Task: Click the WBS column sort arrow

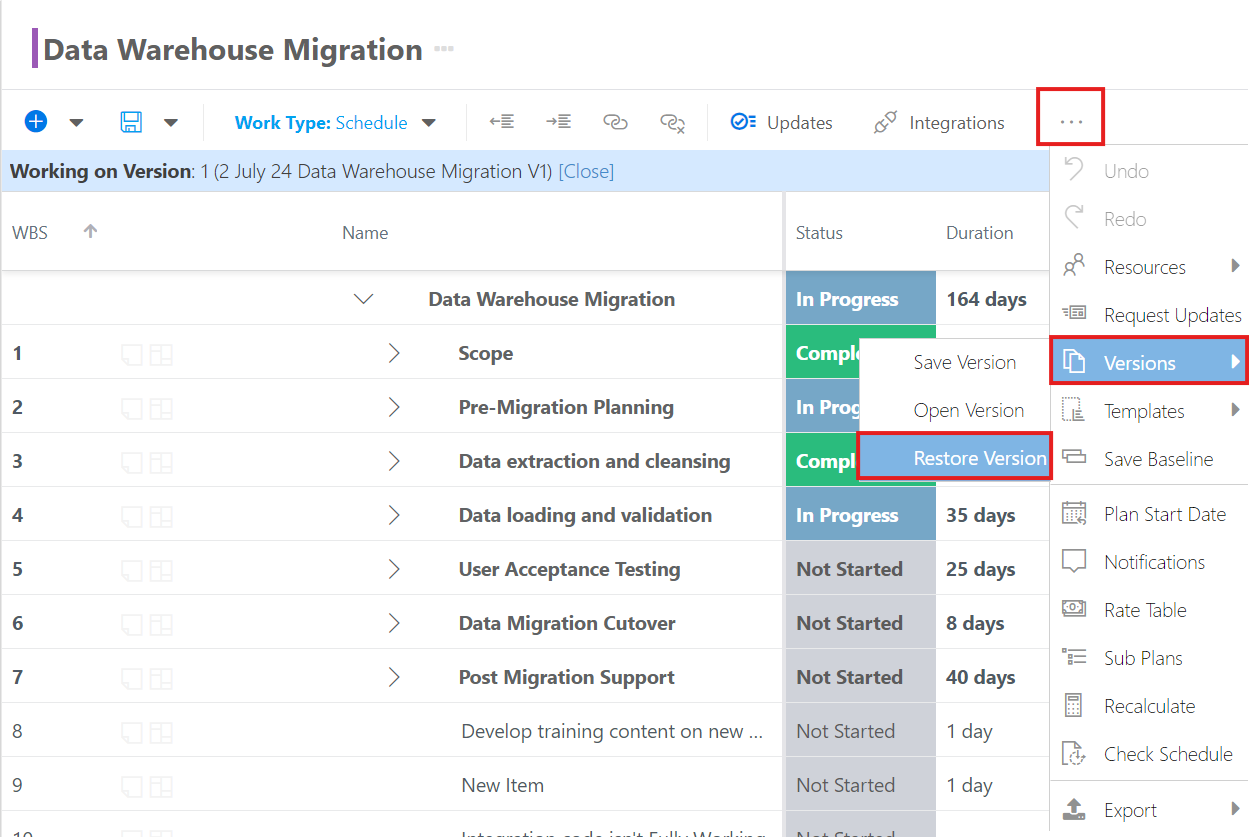Action: [89, 230]
